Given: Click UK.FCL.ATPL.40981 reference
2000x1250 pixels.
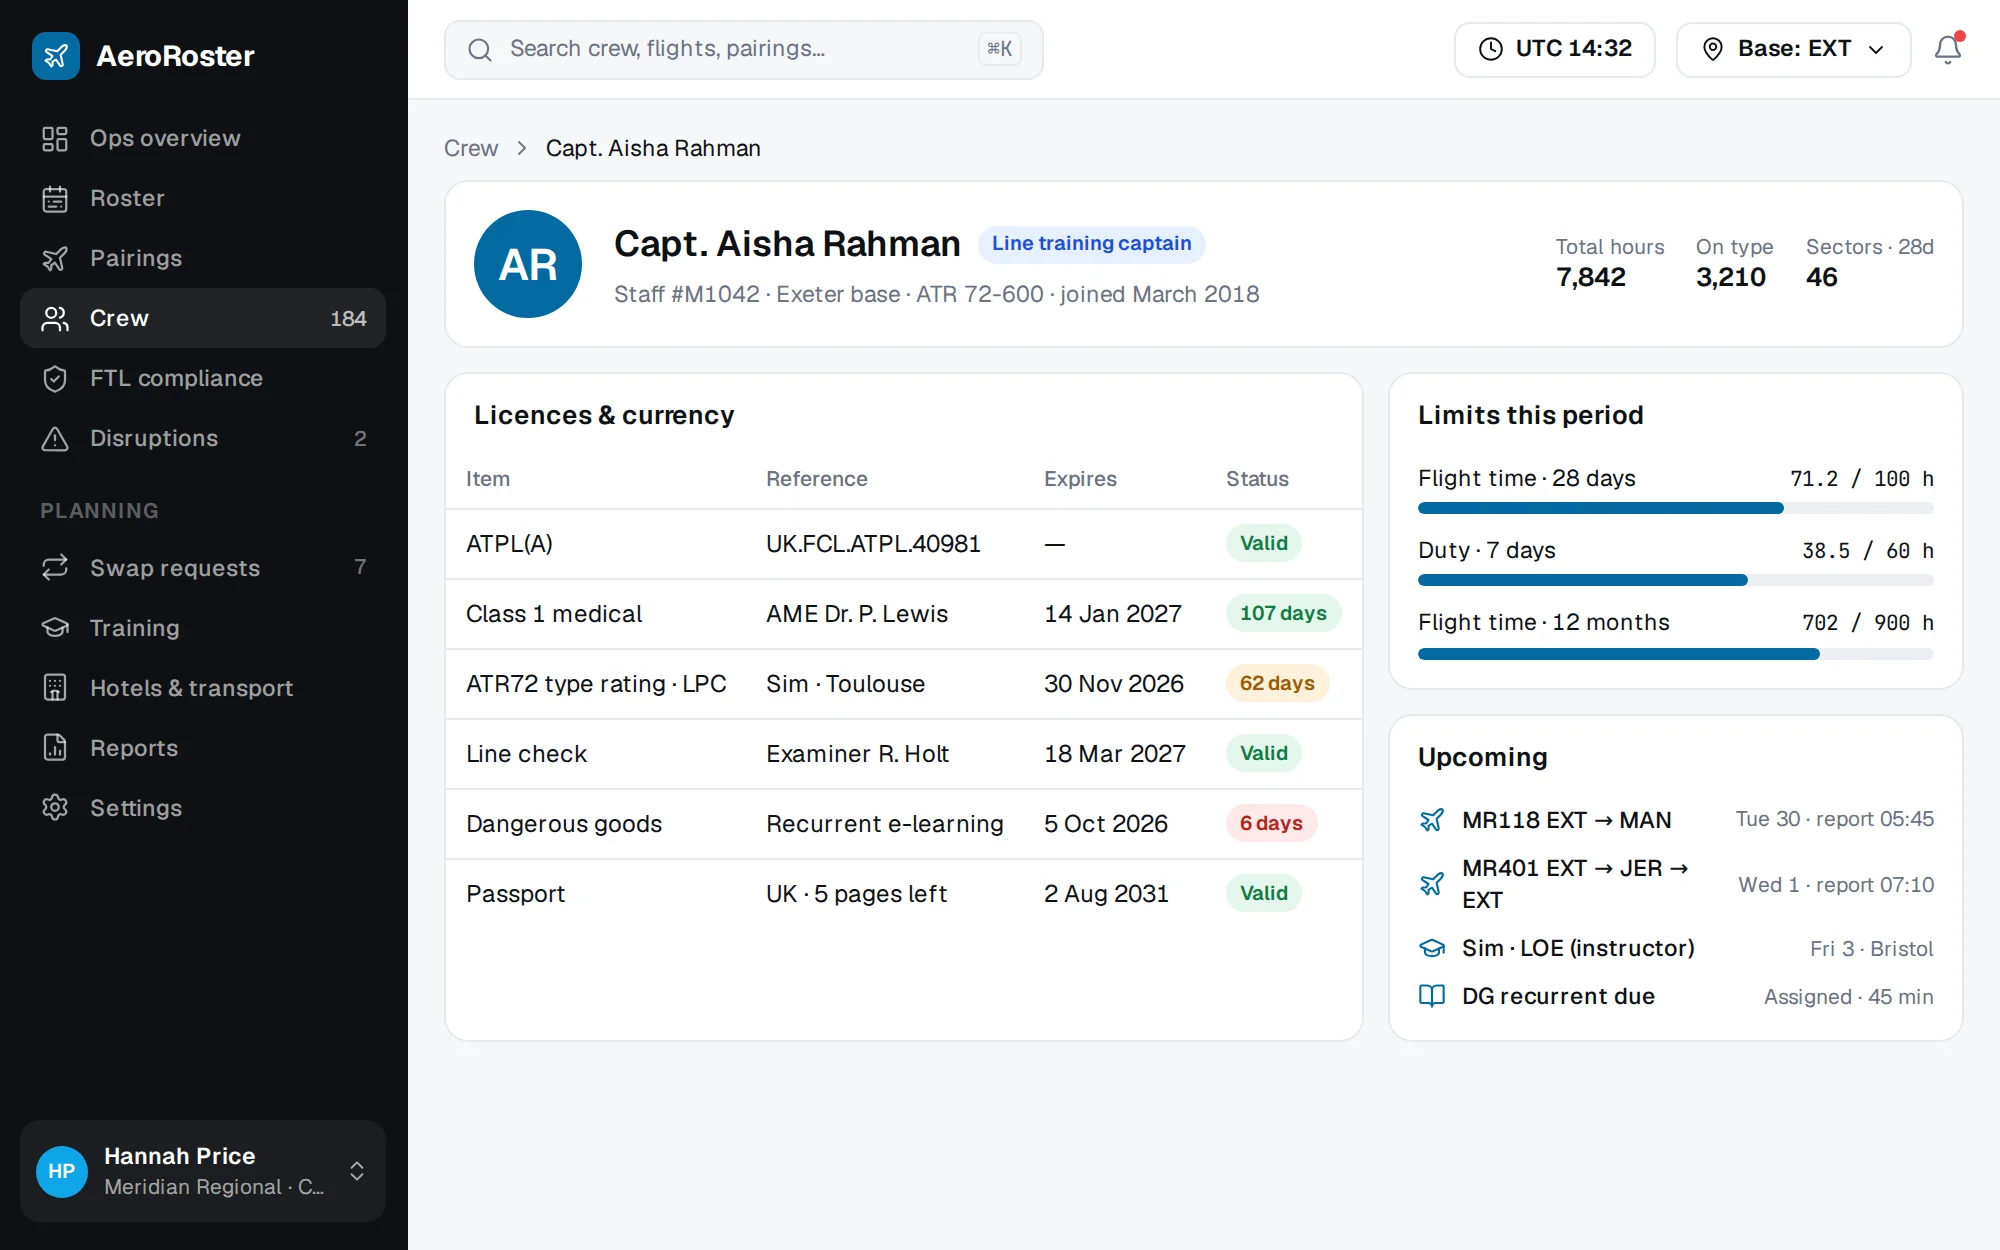Looking at the screenshot, I should [x=873, y=544].
